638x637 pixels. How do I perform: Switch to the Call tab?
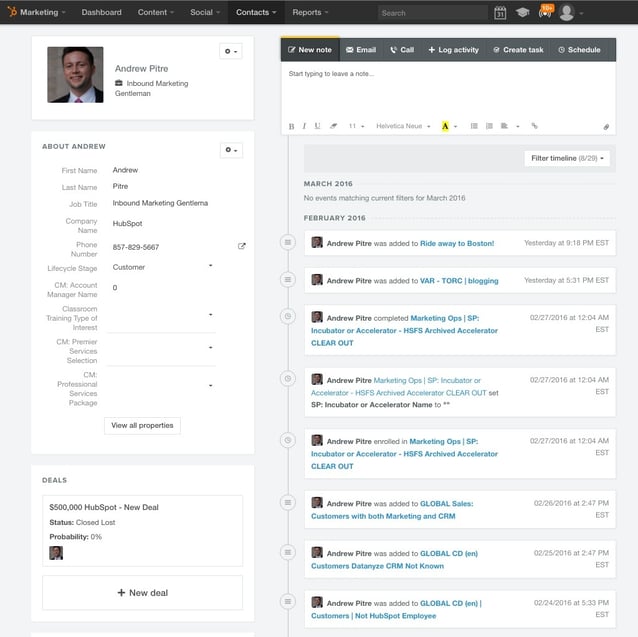point(402,50)
